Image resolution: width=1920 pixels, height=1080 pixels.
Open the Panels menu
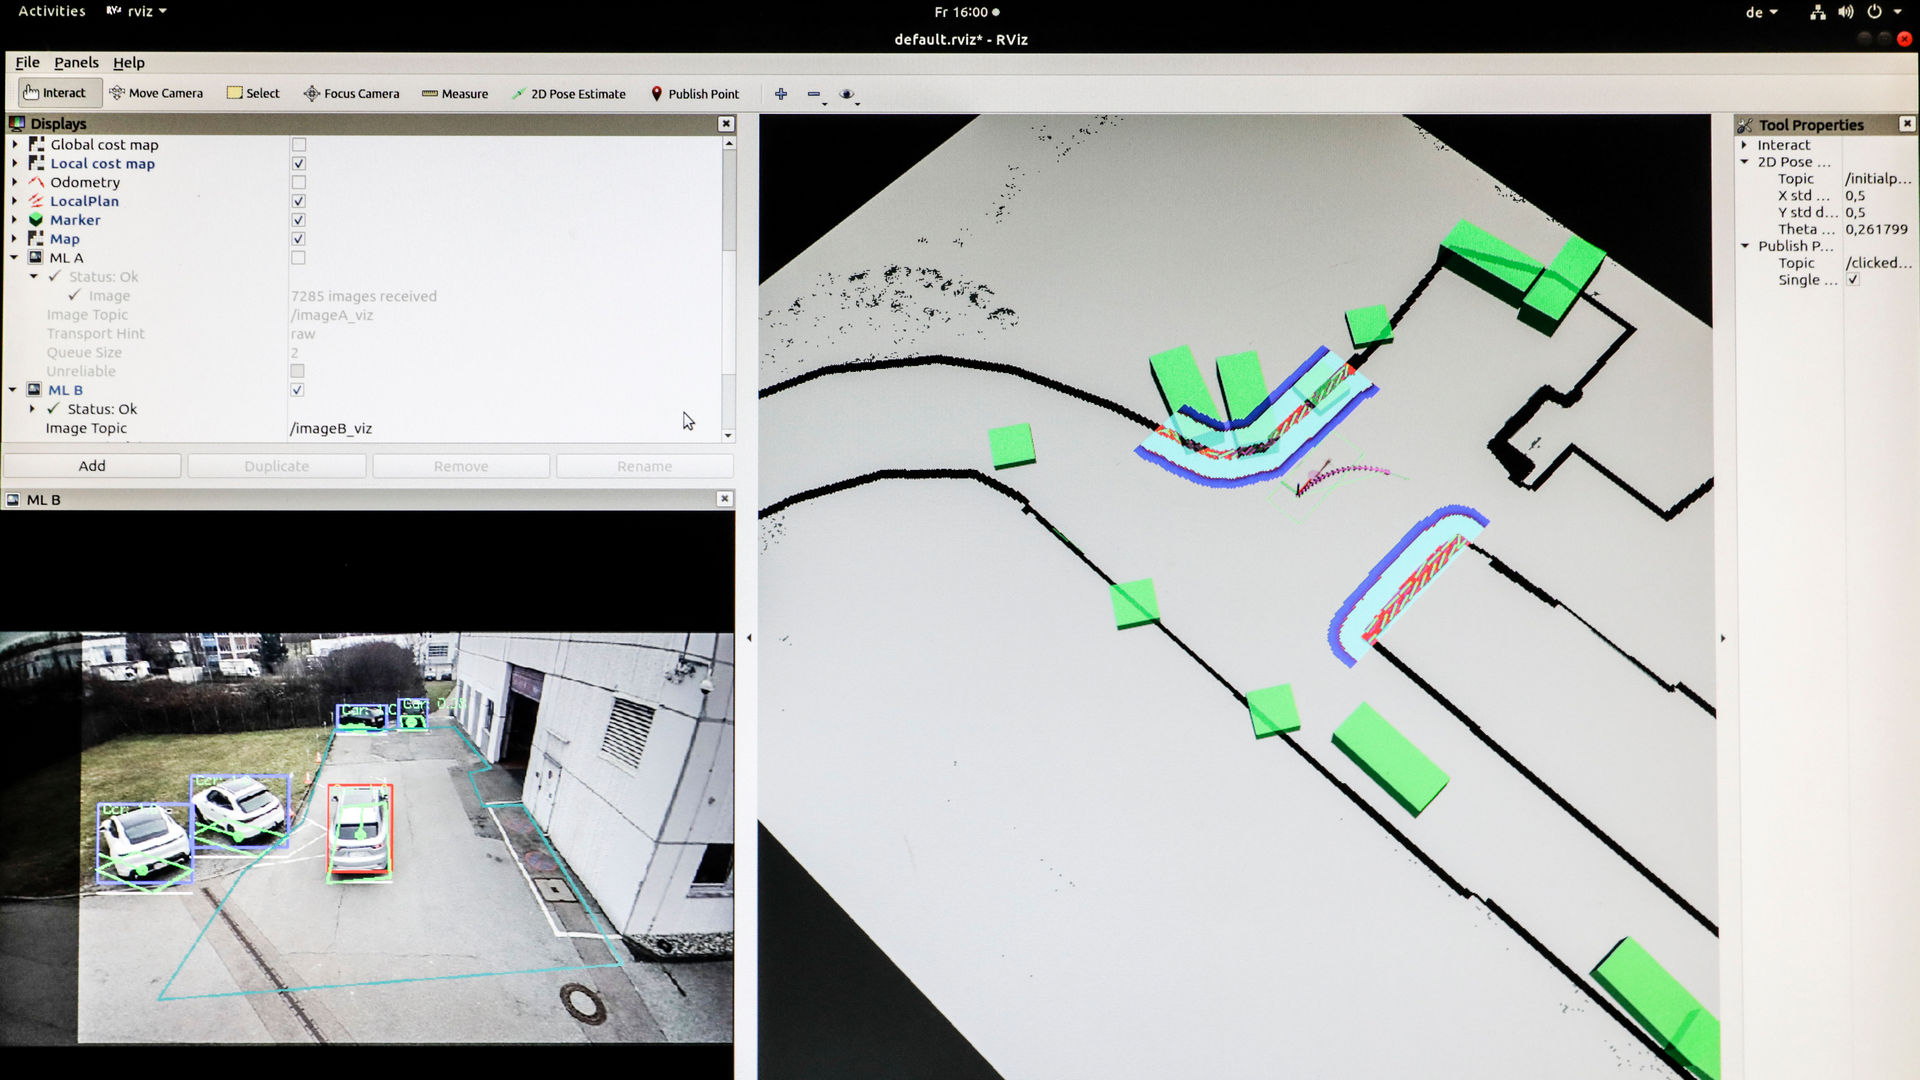(x=77, y=62)
